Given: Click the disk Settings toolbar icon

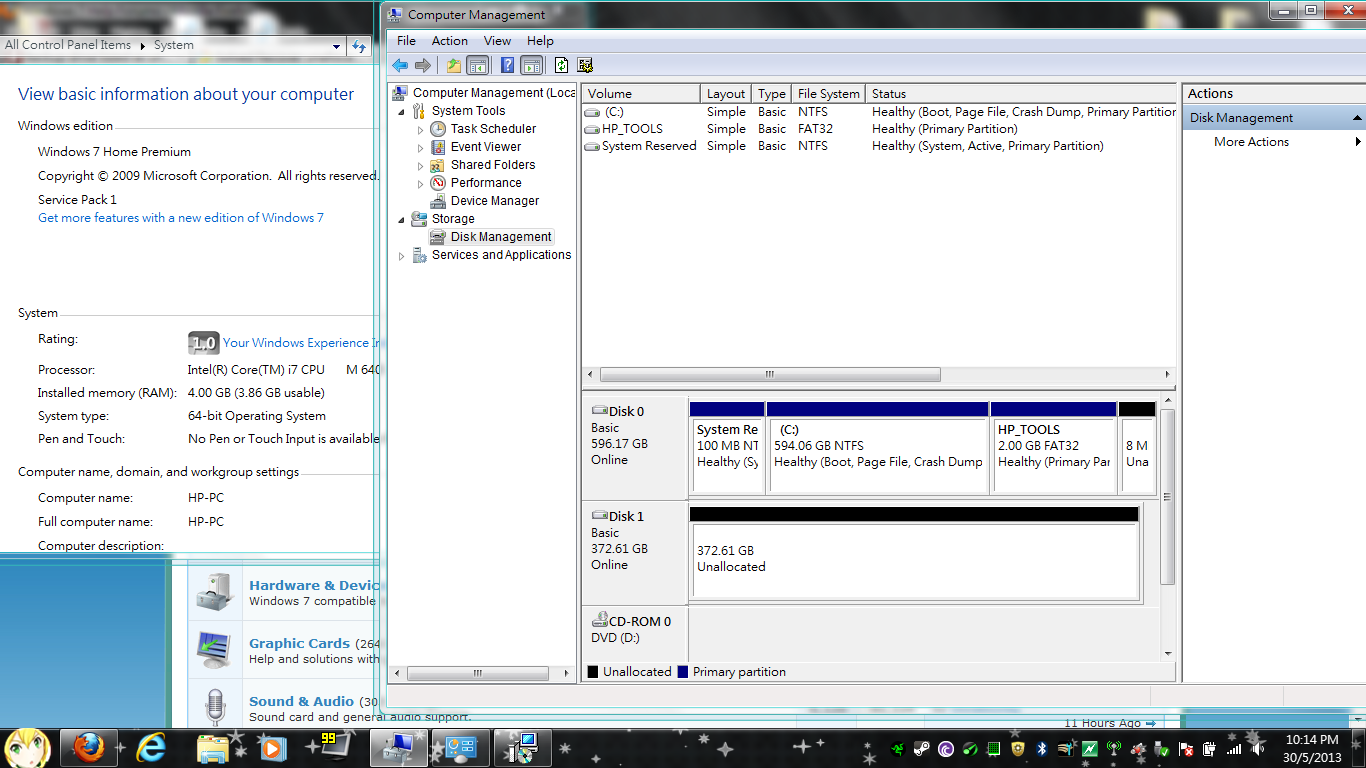Looking at the screenshot, I should tap(585, 65).
